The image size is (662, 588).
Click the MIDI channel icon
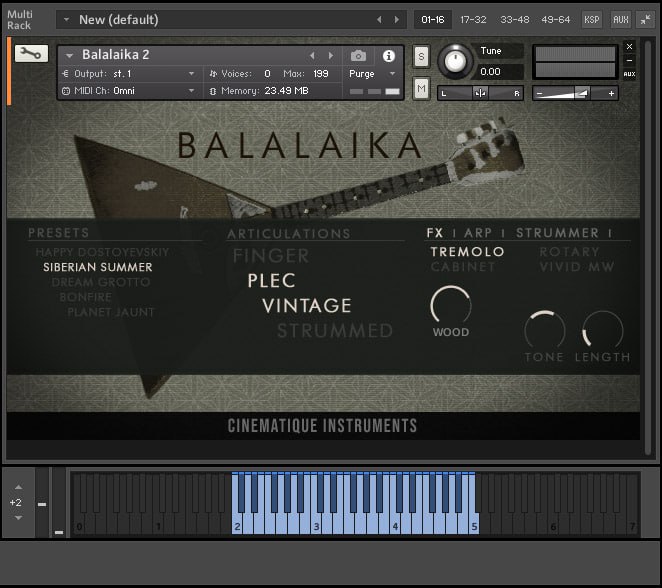[66, 91]
